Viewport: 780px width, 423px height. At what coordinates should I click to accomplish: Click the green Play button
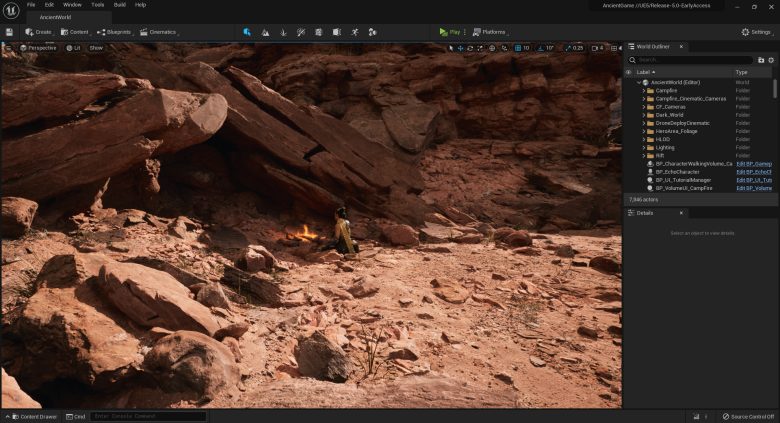449,32
